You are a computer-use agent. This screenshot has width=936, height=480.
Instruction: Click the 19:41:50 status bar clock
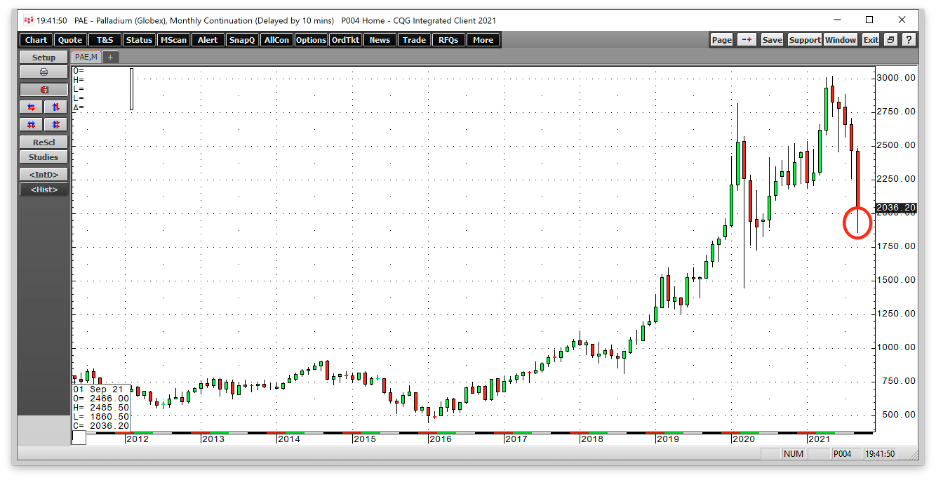(x=880, y=454)
